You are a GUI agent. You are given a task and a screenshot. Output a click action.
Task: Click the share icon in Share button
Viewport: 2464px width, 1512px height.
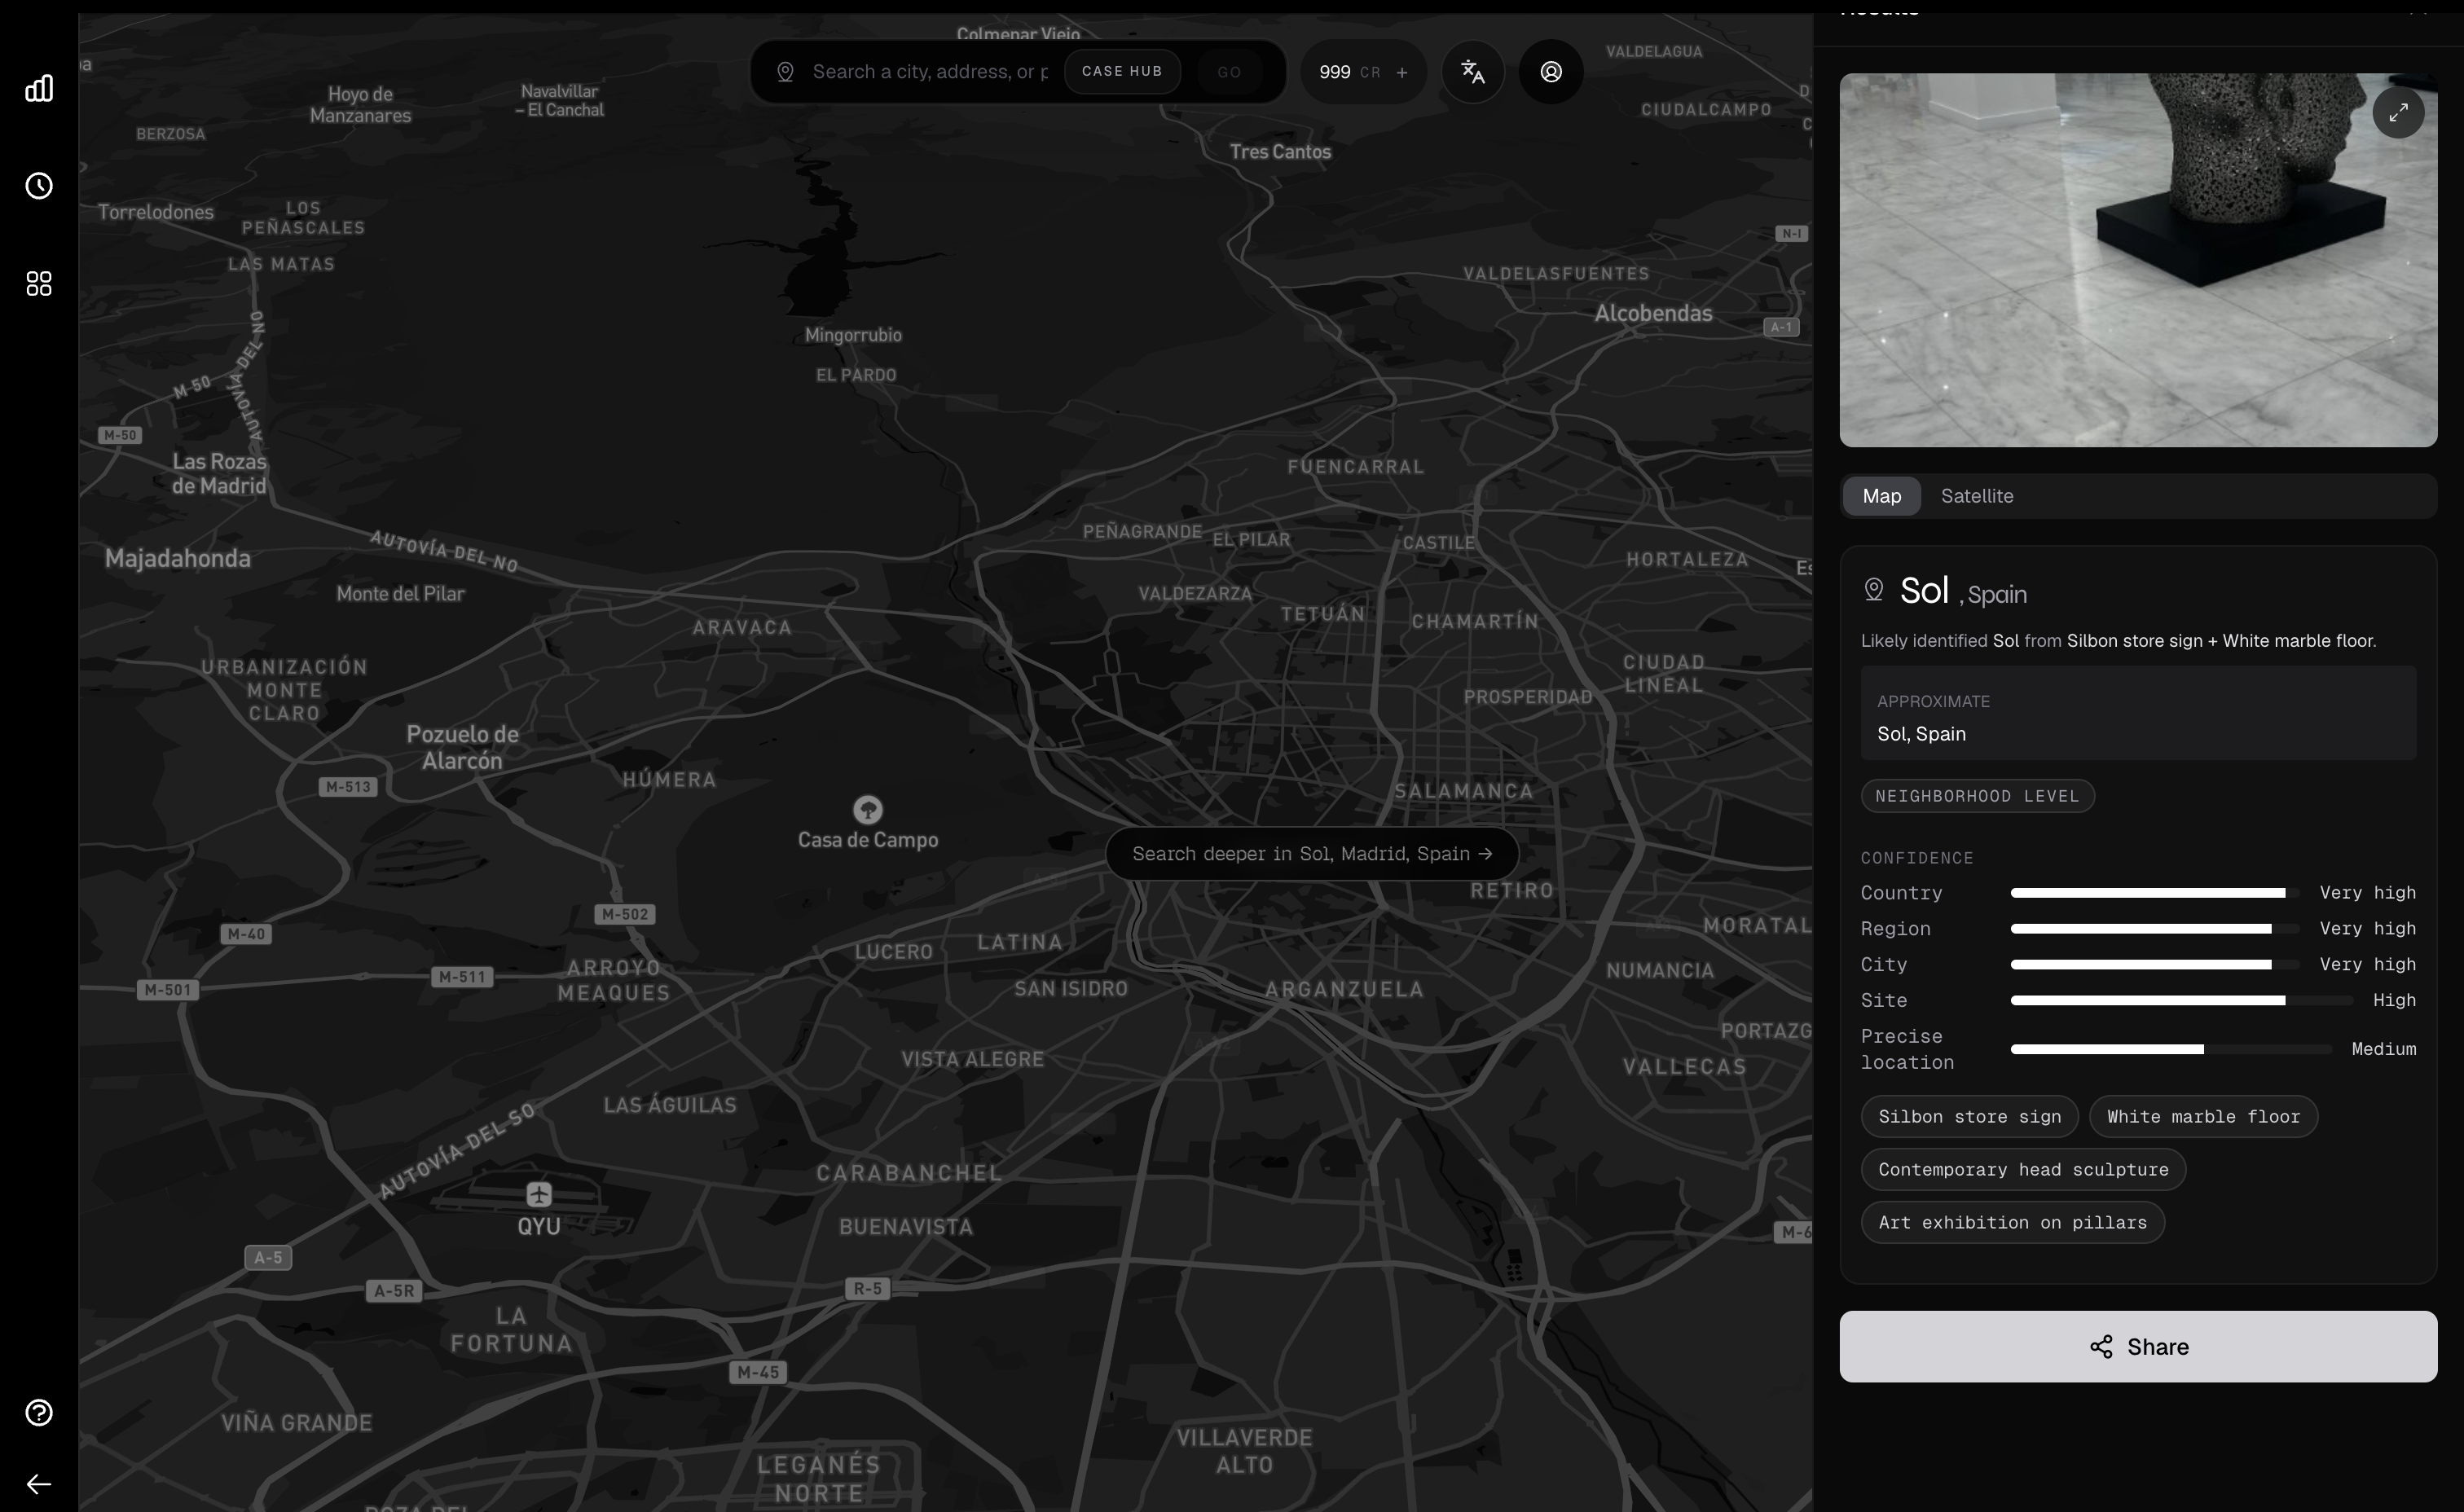click(x=2101, y=1347)
